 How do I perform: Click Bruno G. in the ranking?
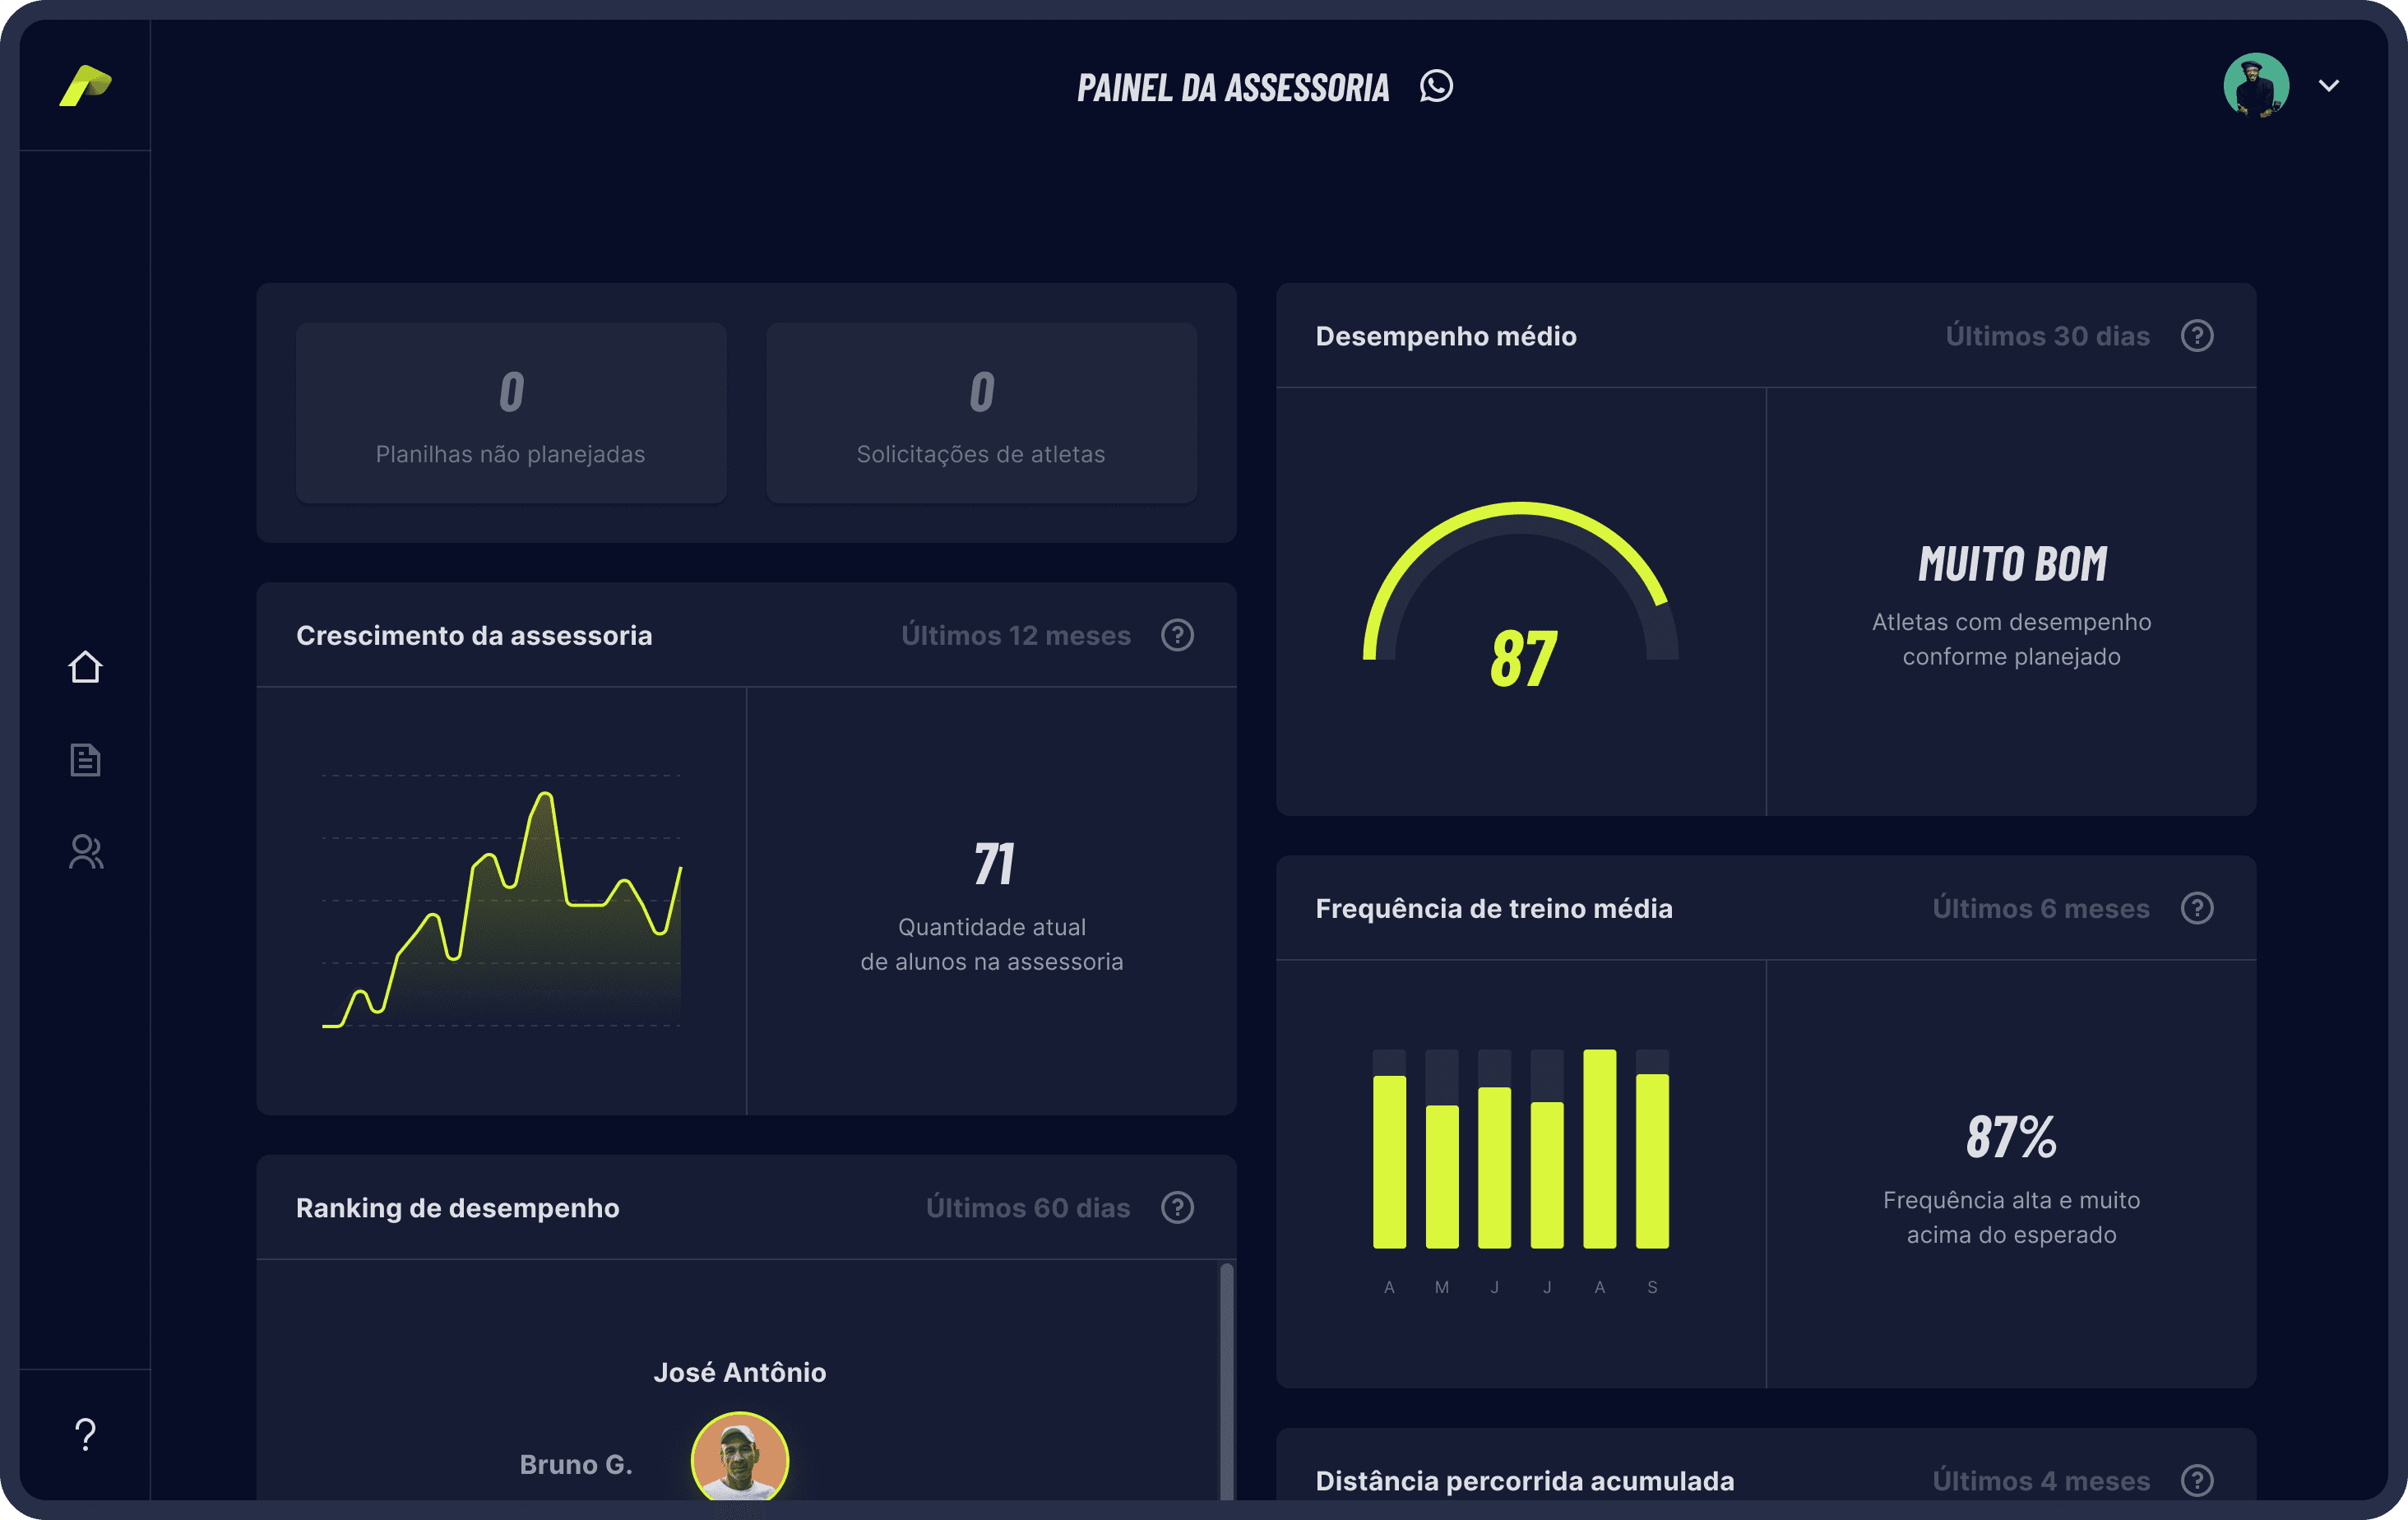point(575,1465)
